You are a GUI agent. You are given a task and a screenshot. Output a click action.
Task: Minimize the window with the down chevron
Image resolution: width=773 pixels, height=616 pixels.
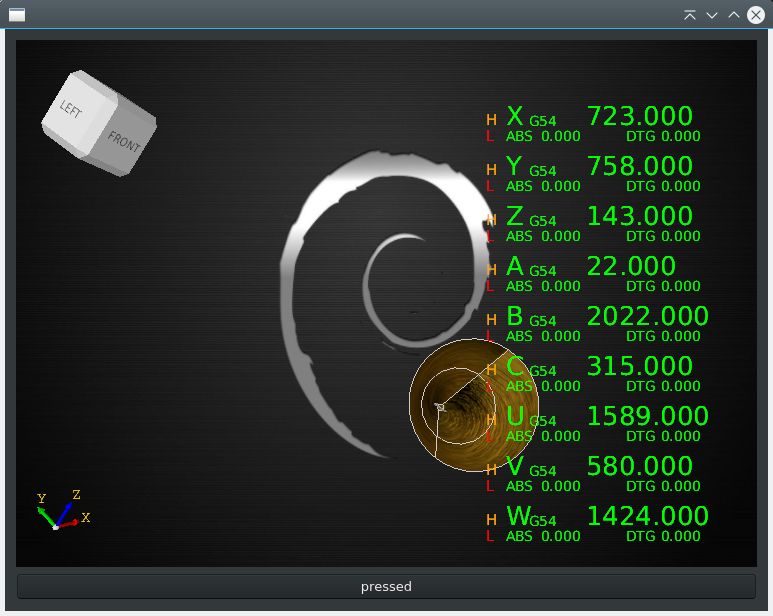[712, 15]
